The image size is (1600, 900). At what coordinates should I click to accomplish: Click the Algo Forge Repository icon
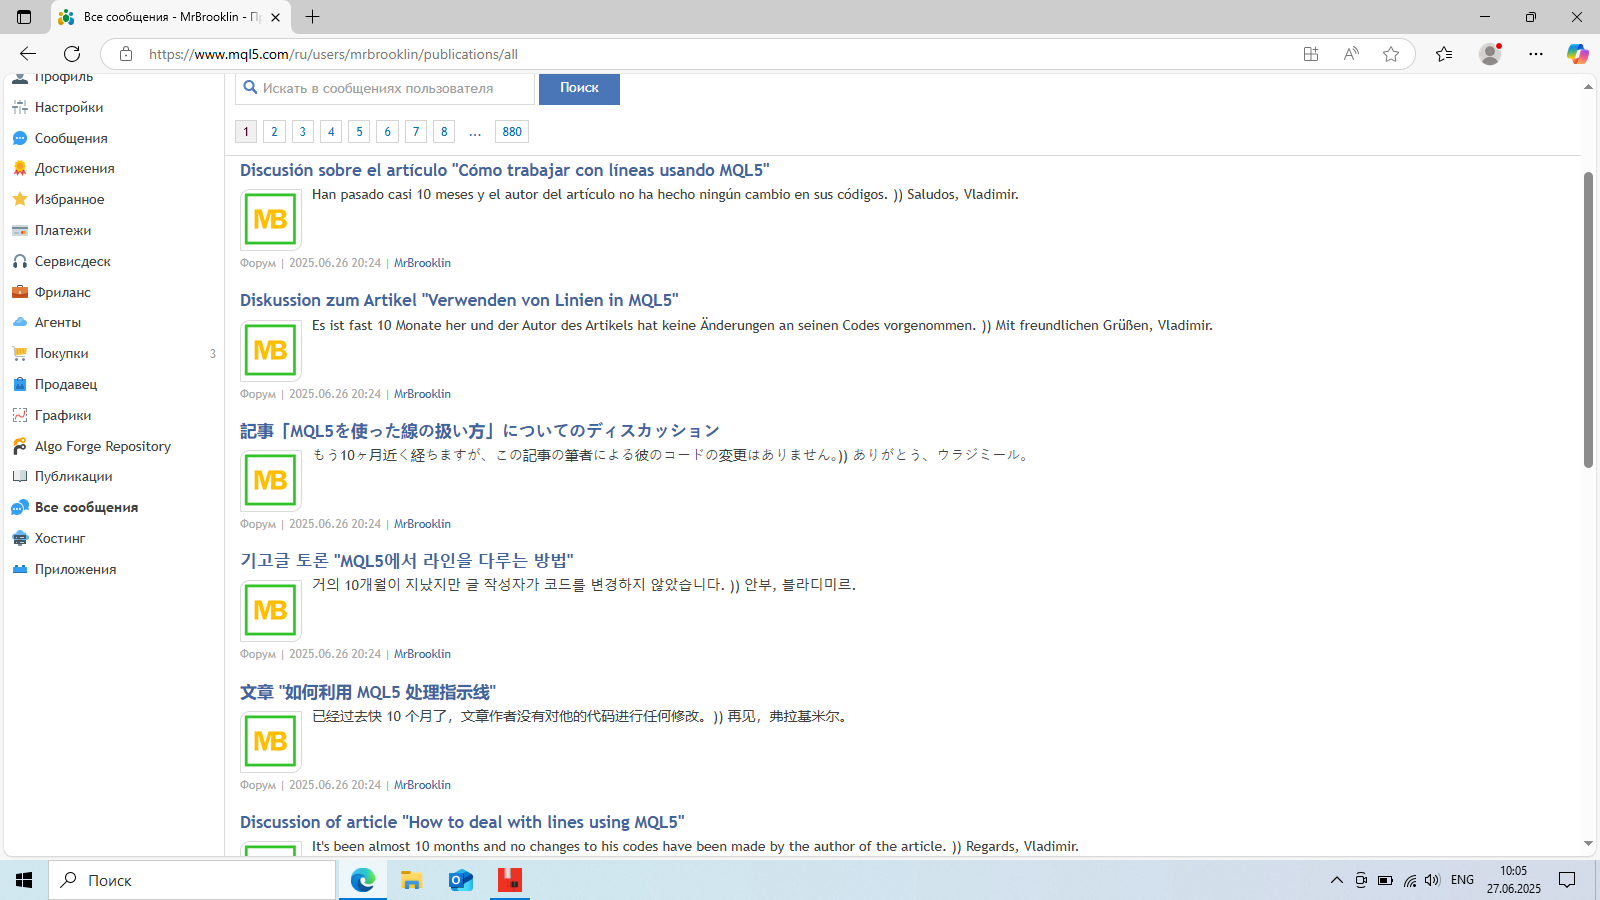point(20,446)
